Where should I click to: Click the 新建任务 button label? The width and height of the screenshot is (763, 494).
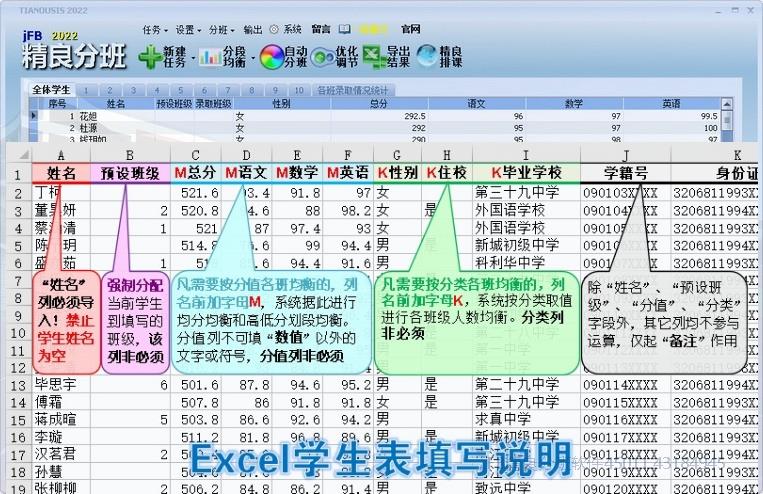(175, 57)
